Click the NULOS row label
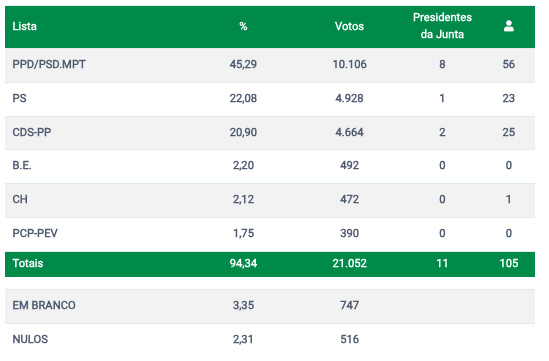 coord(30,339)
